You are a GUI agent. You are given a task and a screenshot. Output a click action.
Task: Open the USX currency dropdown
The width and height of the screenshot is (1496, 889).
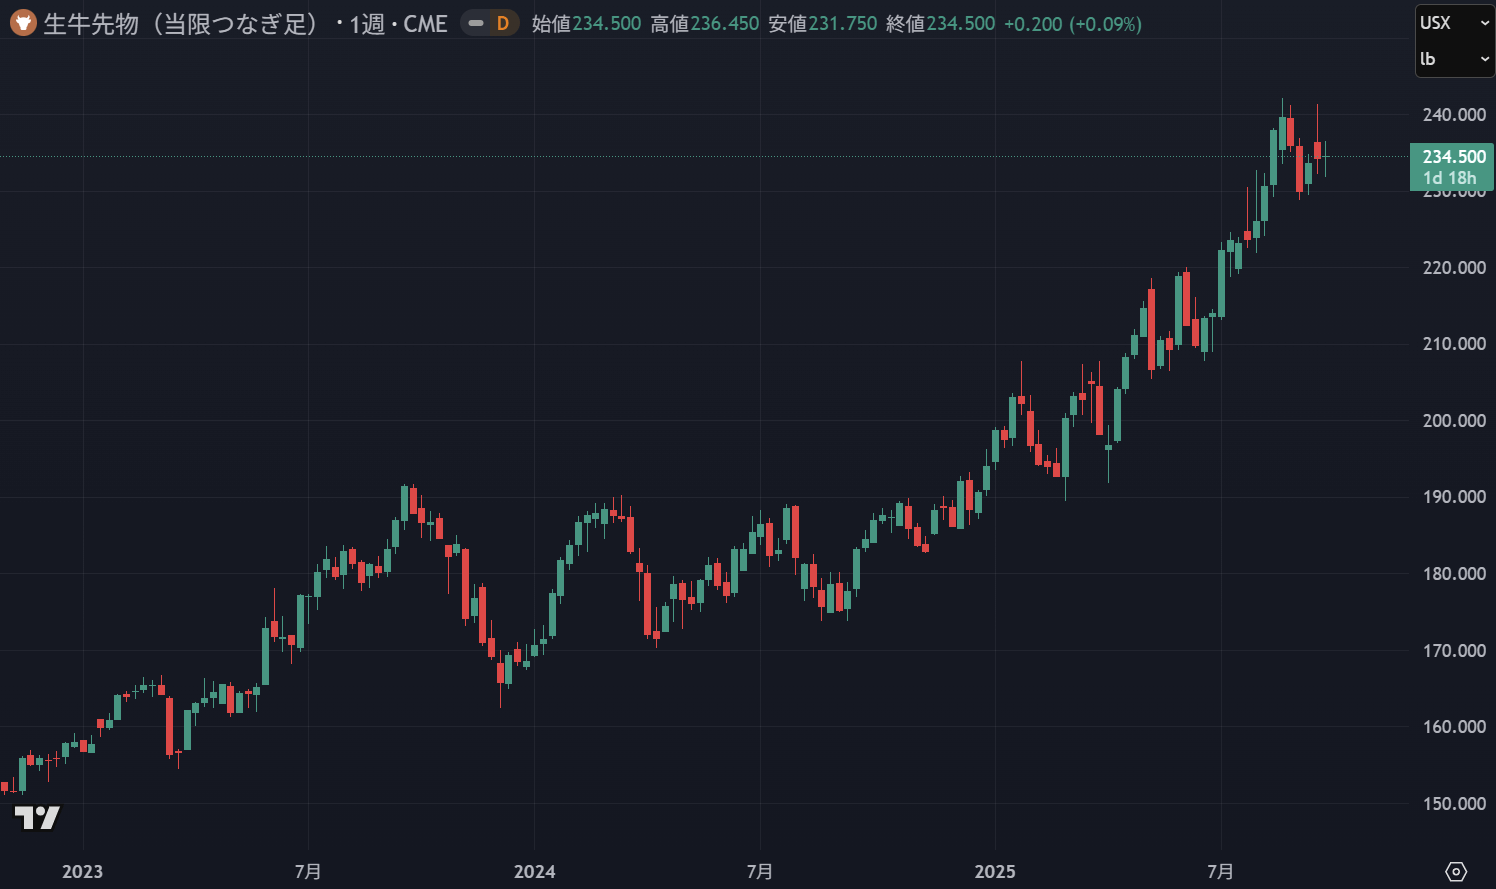(1454, 23)
